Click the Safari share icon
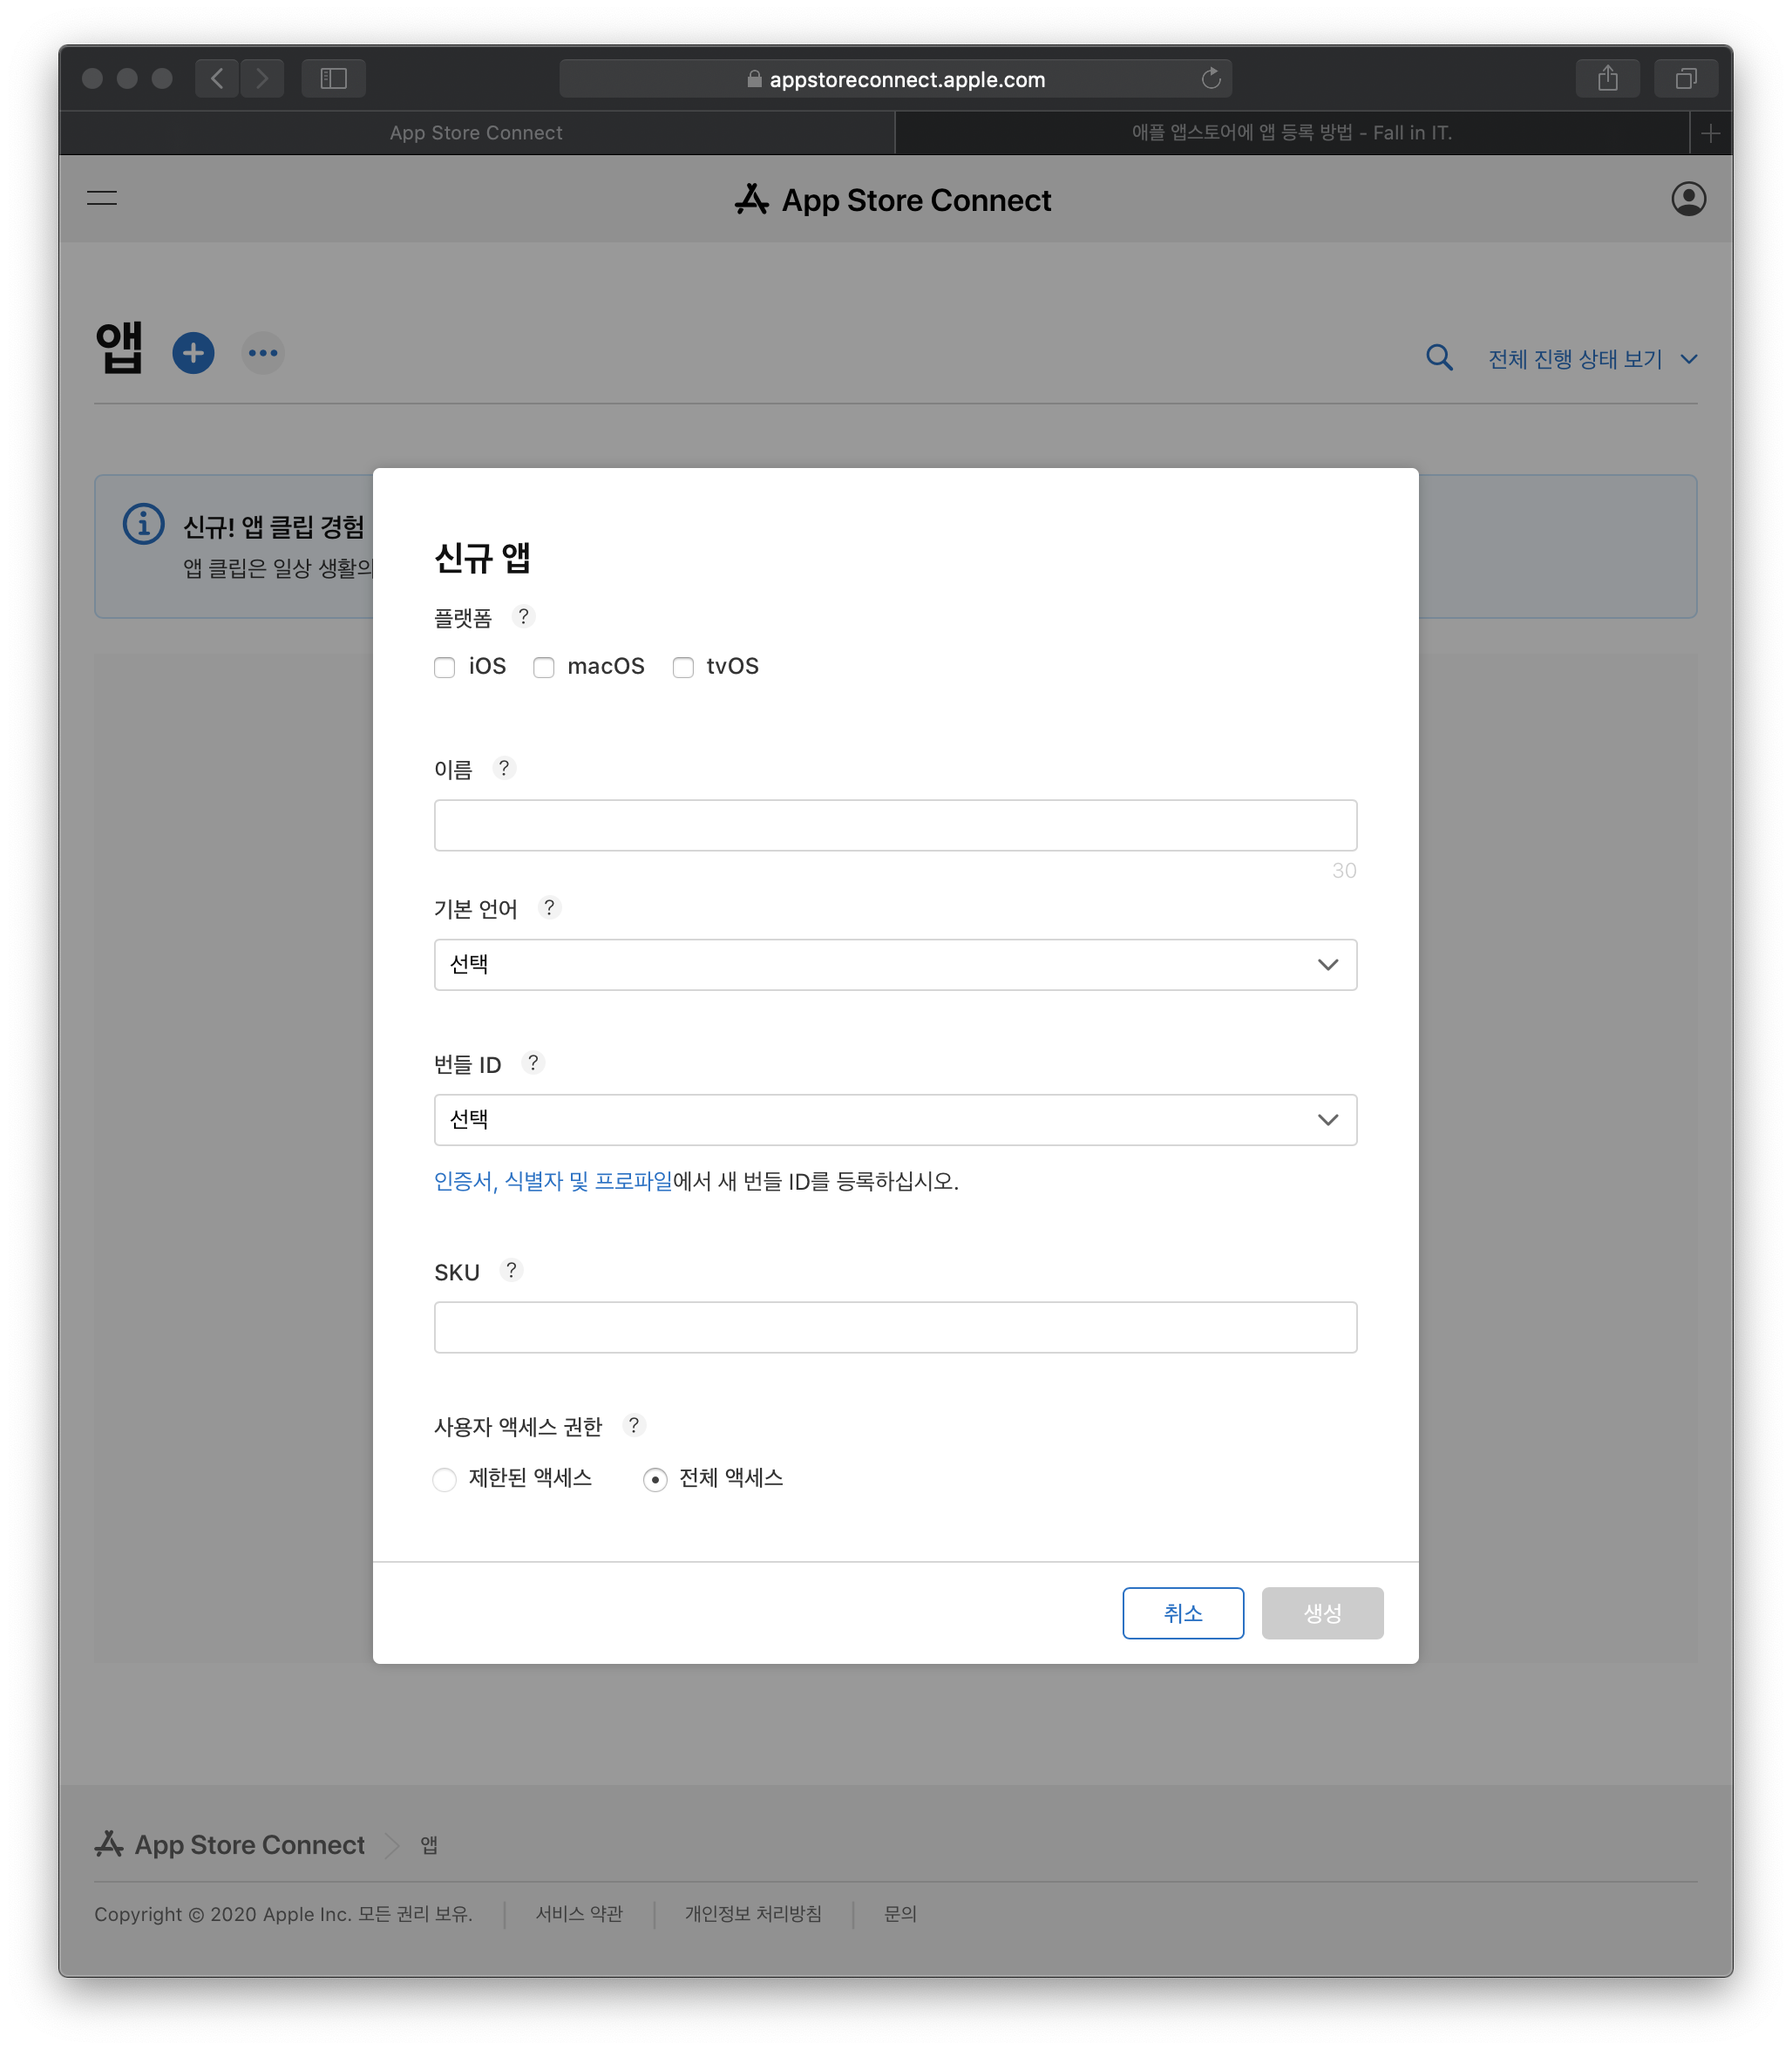1792x2050 pixels. tap(1607, 79)
